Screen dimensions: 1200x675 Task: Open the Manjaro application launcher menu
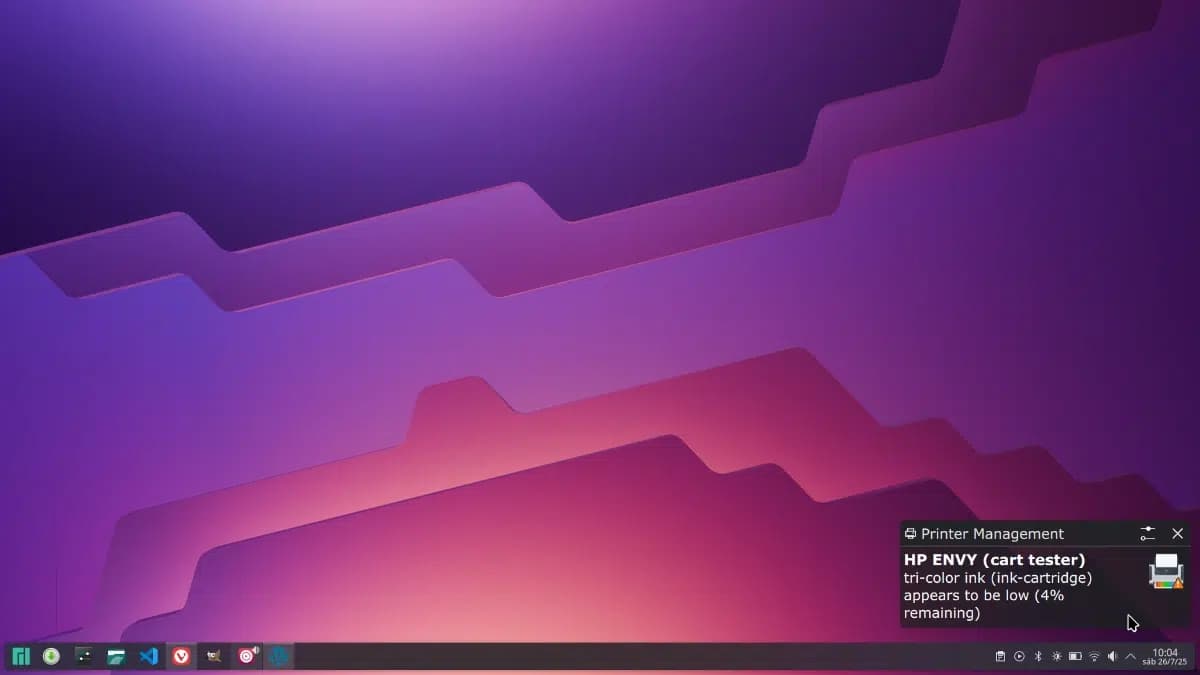tap(20, 657)
